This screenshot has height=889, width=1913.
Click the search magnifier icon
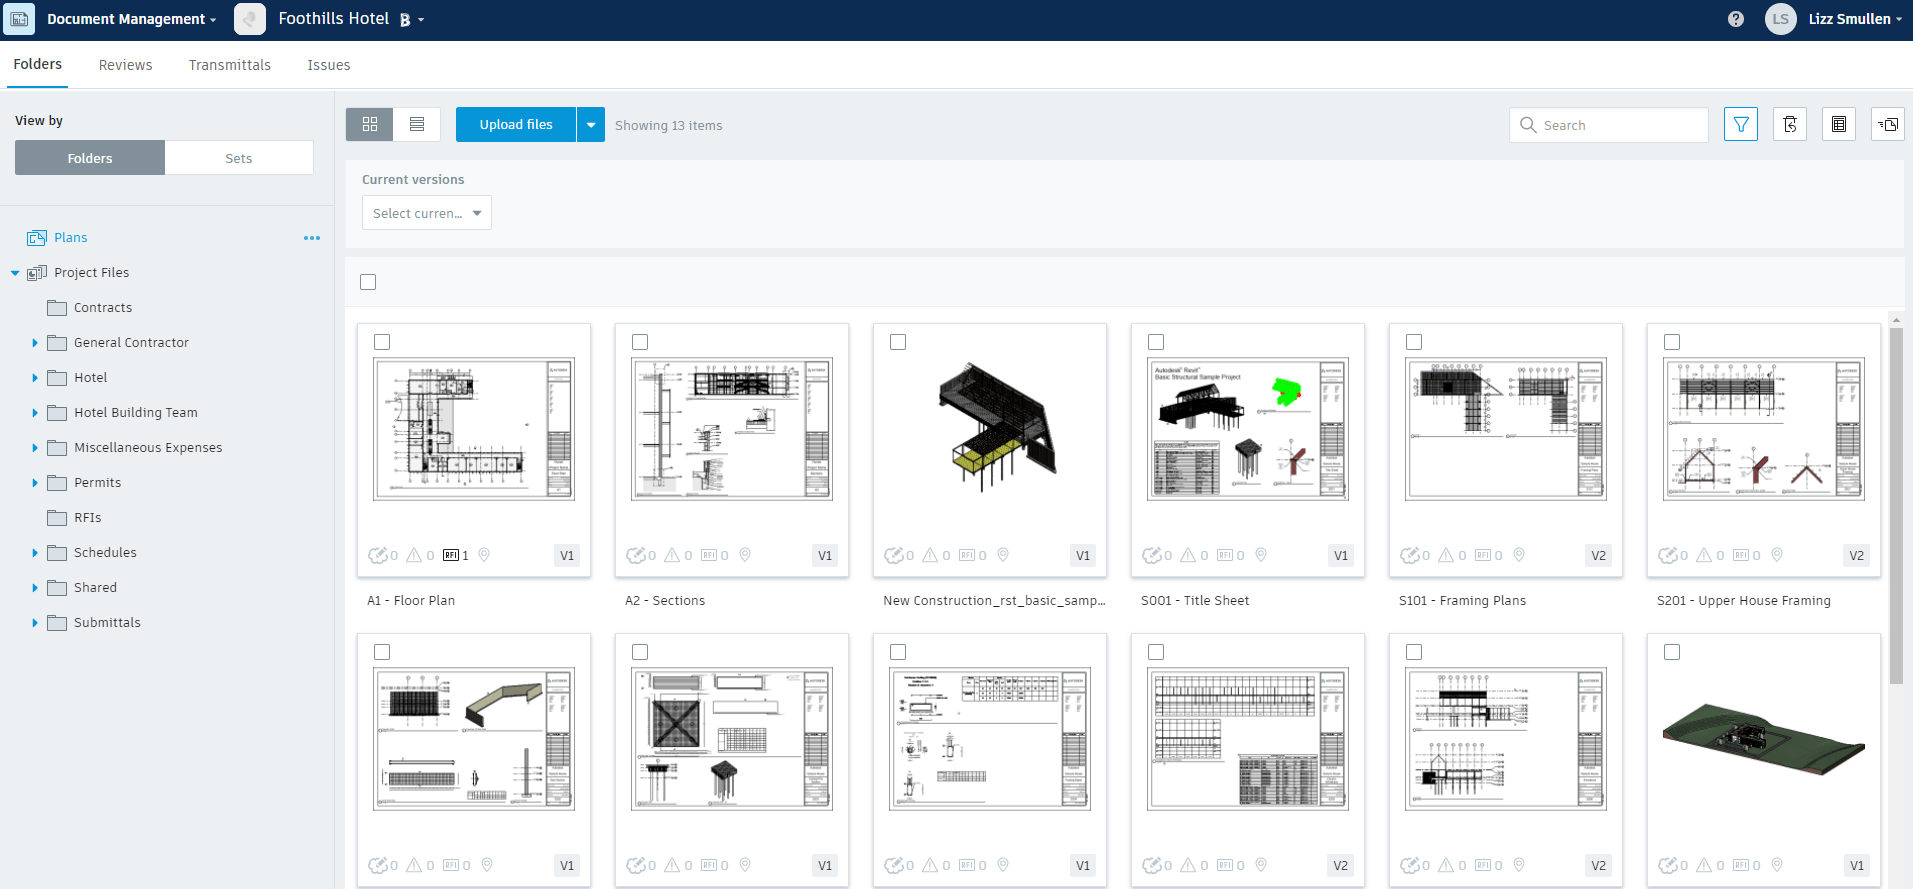coord(1528,125)
